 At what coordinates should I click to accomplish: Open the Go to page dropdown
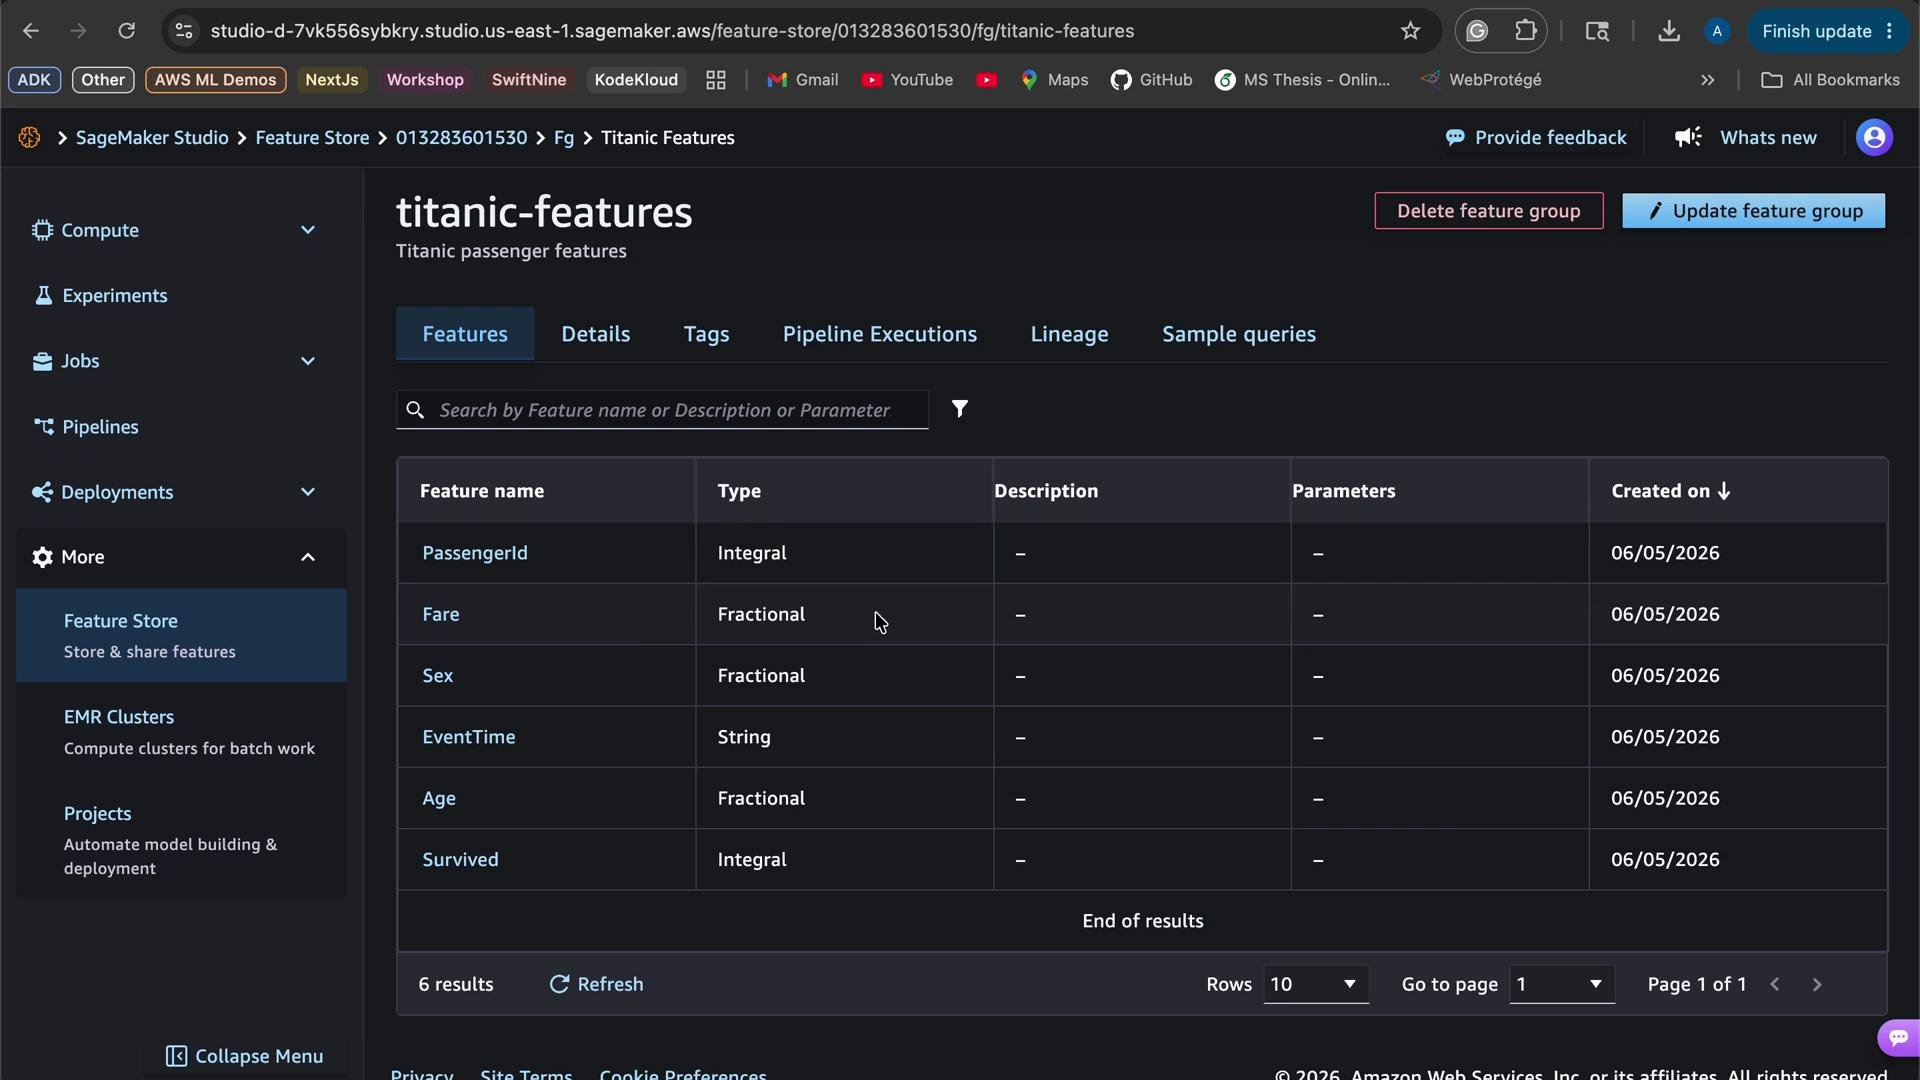click(x=1561, y=984)
